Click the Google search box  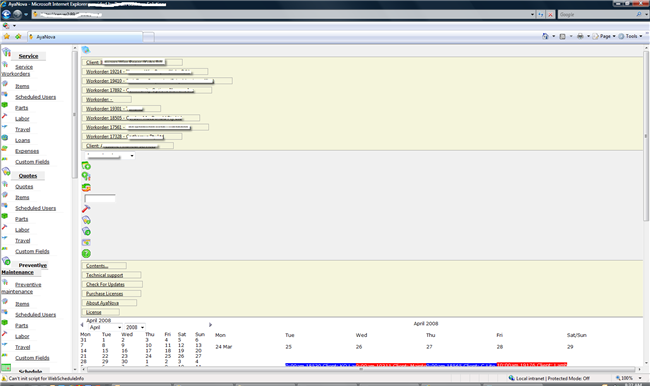[x=596, y=15]
